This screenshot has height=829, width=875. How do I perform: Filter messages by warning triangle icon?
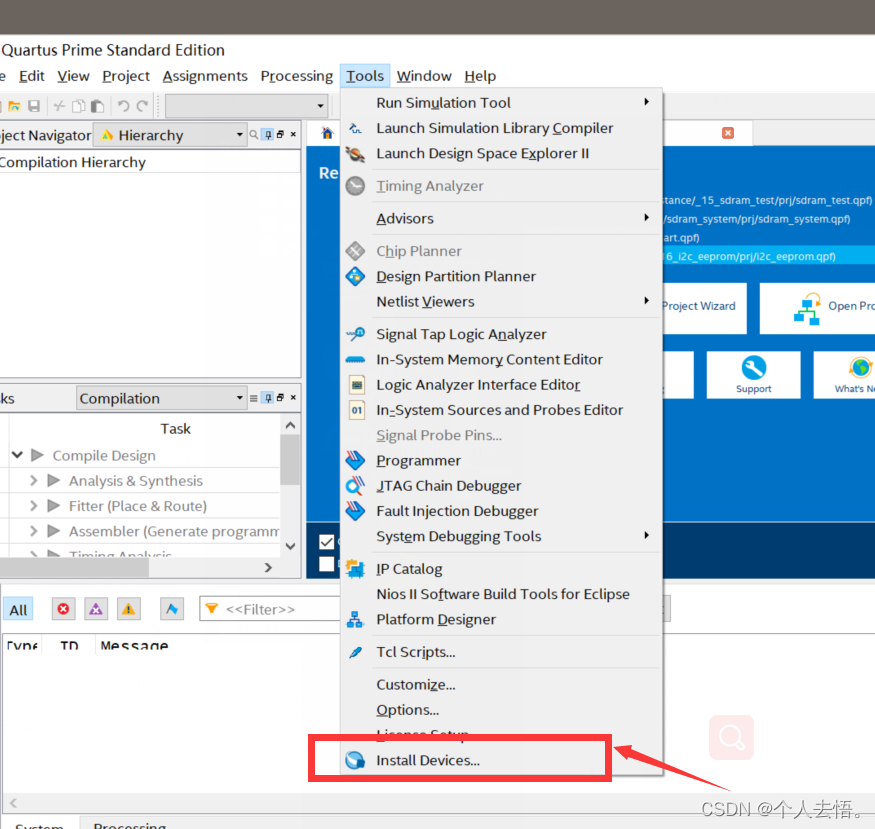[x=128, y=609]
